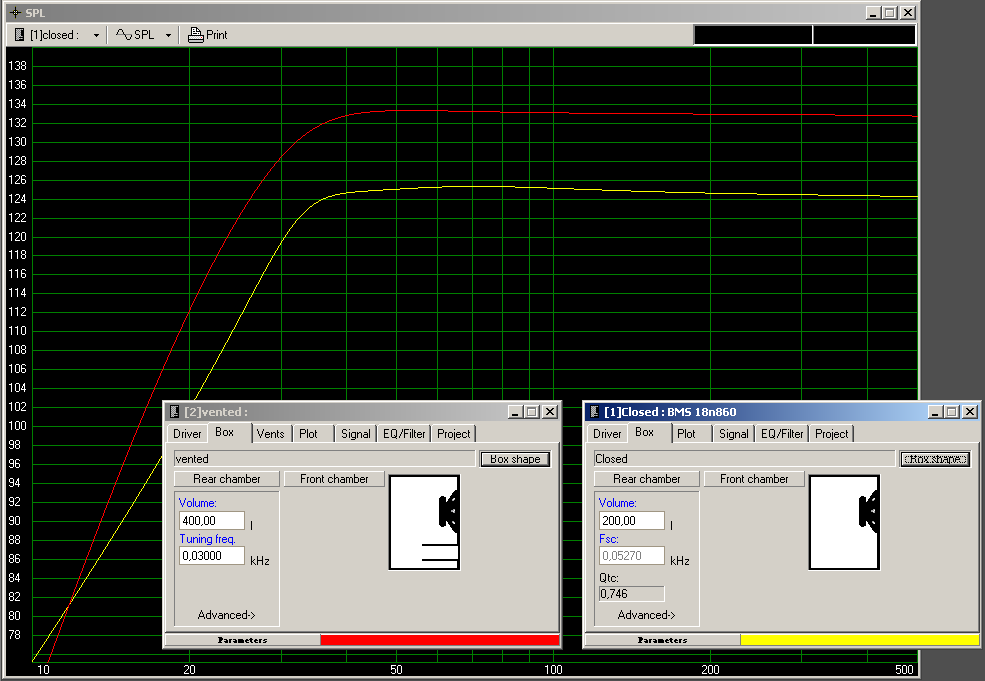The width and height of the screenshot is (985, 681).
Task: Maximize the SPL graph window
Action: tap(890, 13)
